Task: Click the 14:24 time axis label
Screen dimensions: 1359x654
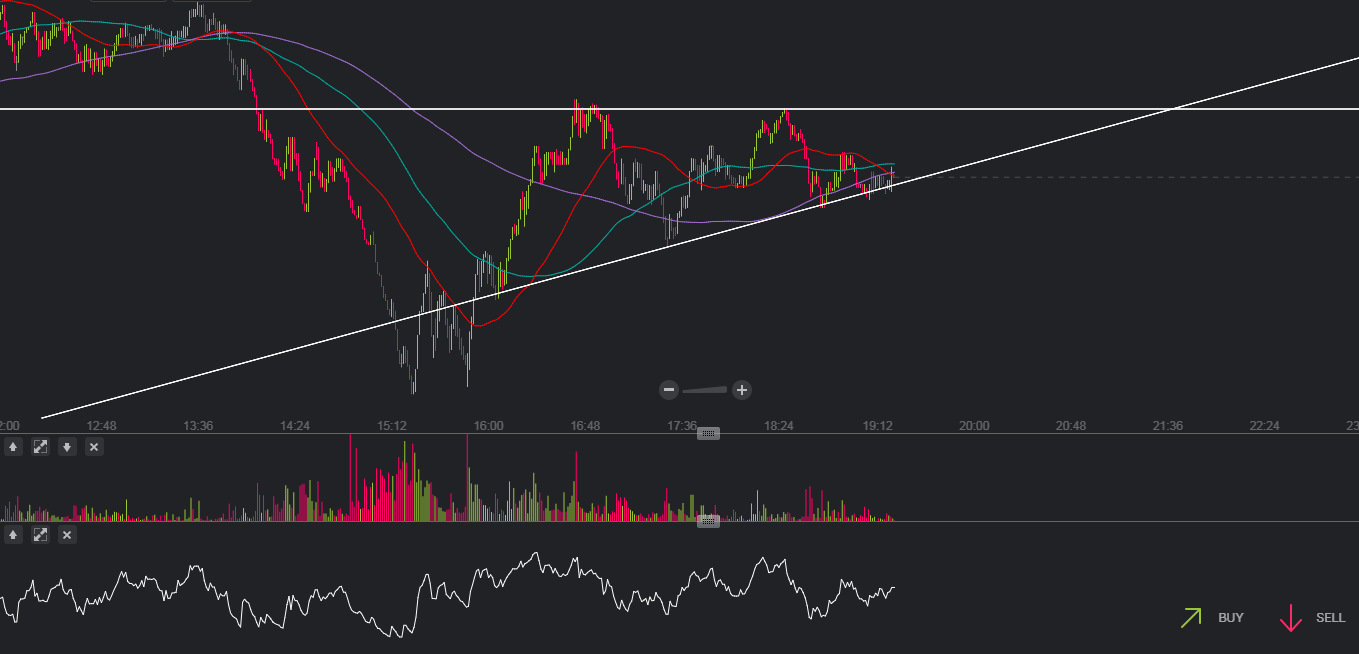Action: (295, 426)
